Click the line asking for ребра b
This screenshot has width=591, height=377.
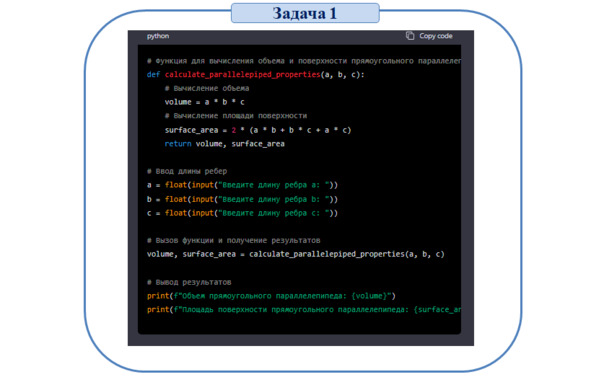click(x=242, y=199)
